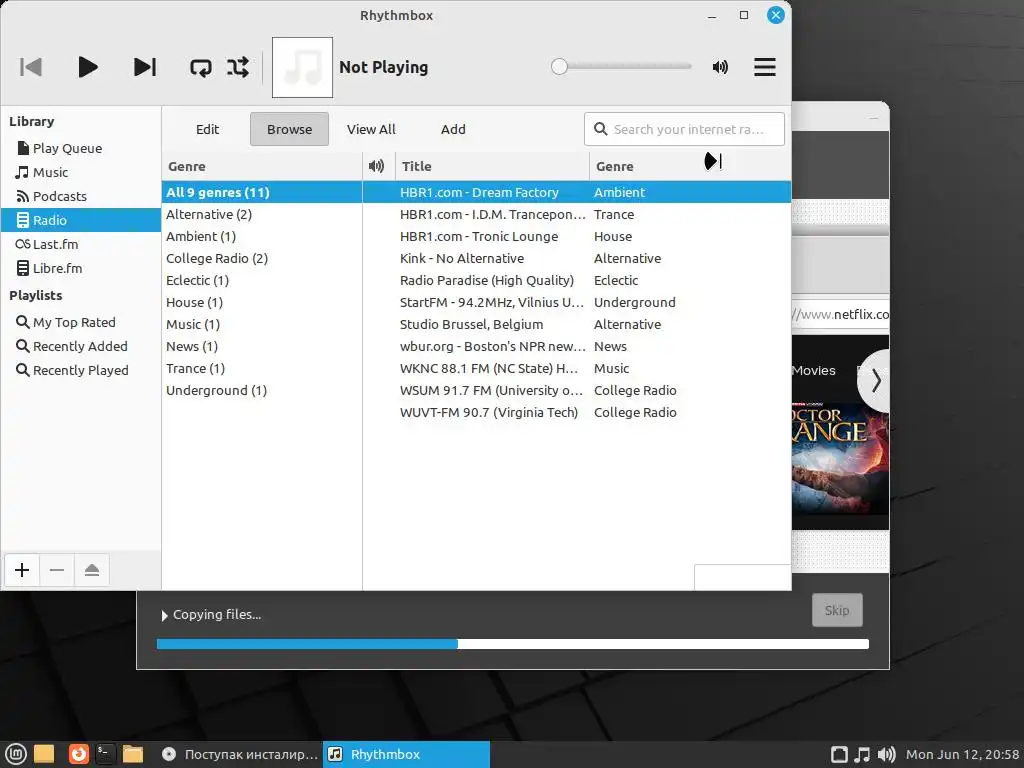This screenshot has width=1024, height=768.
Task: Launch Firefox from the panel
Action: click(x=78, y=754)
